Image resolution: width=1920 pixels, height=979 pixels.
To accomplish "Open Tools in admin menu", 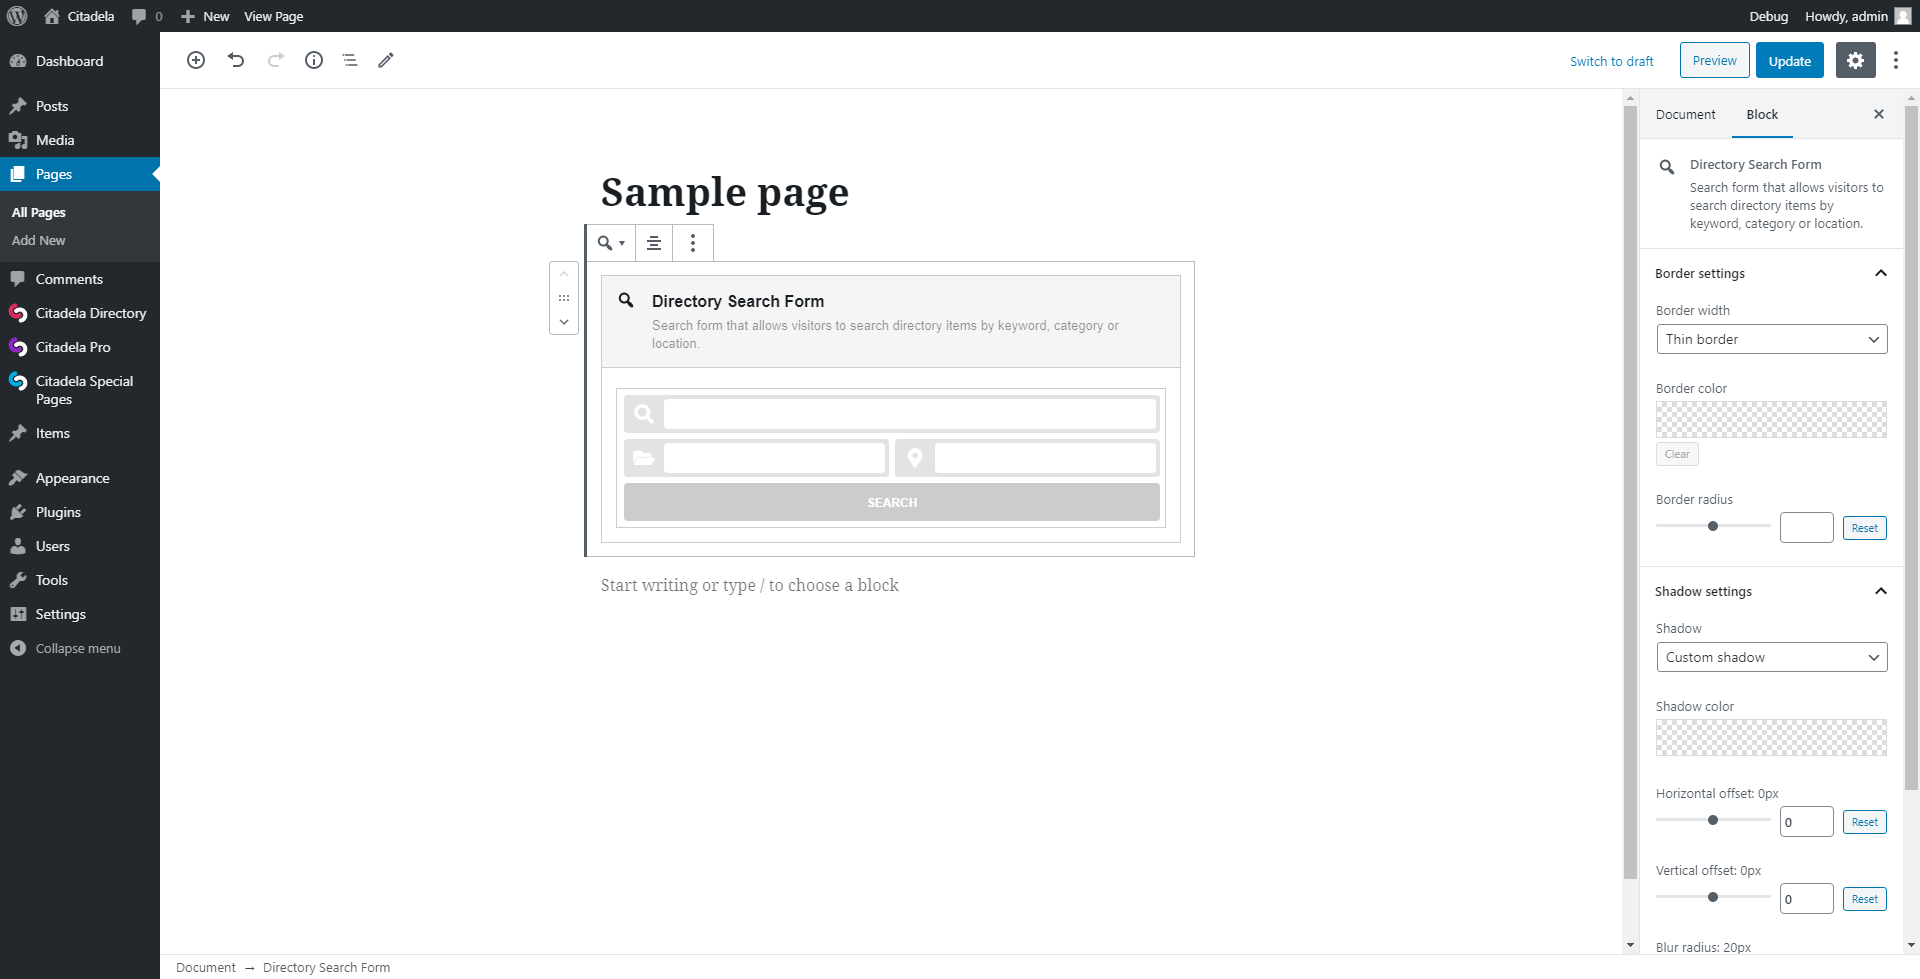I will pos(80,580).
